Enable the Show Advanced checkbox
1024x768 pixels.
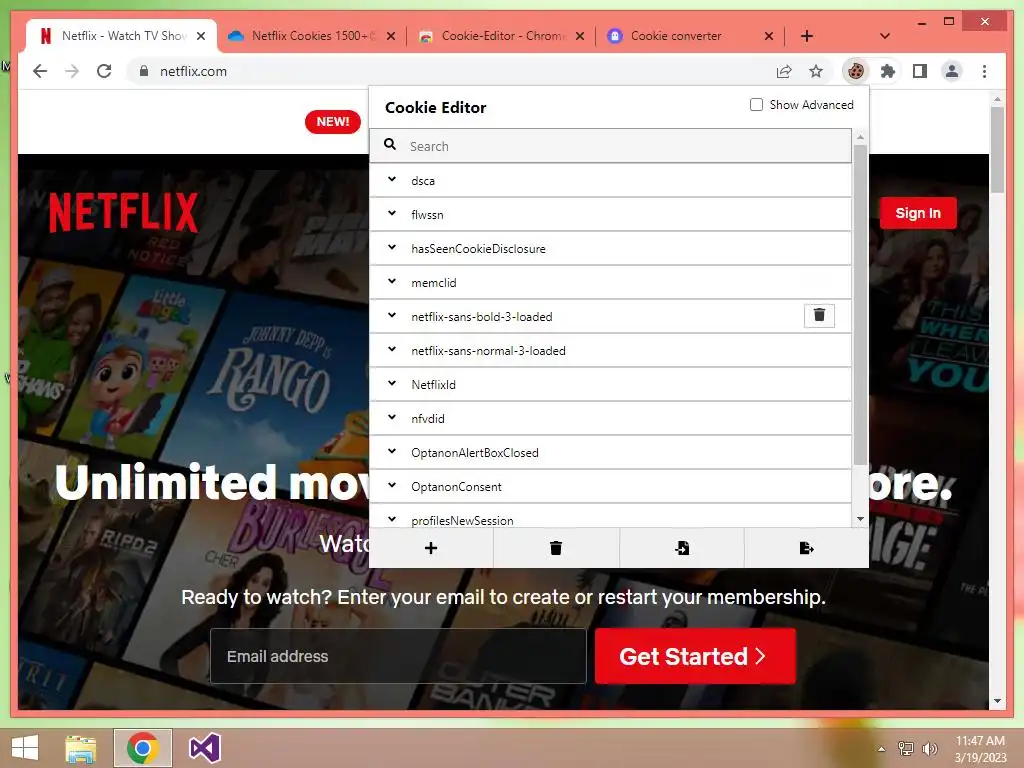click(x=756, y=104)
